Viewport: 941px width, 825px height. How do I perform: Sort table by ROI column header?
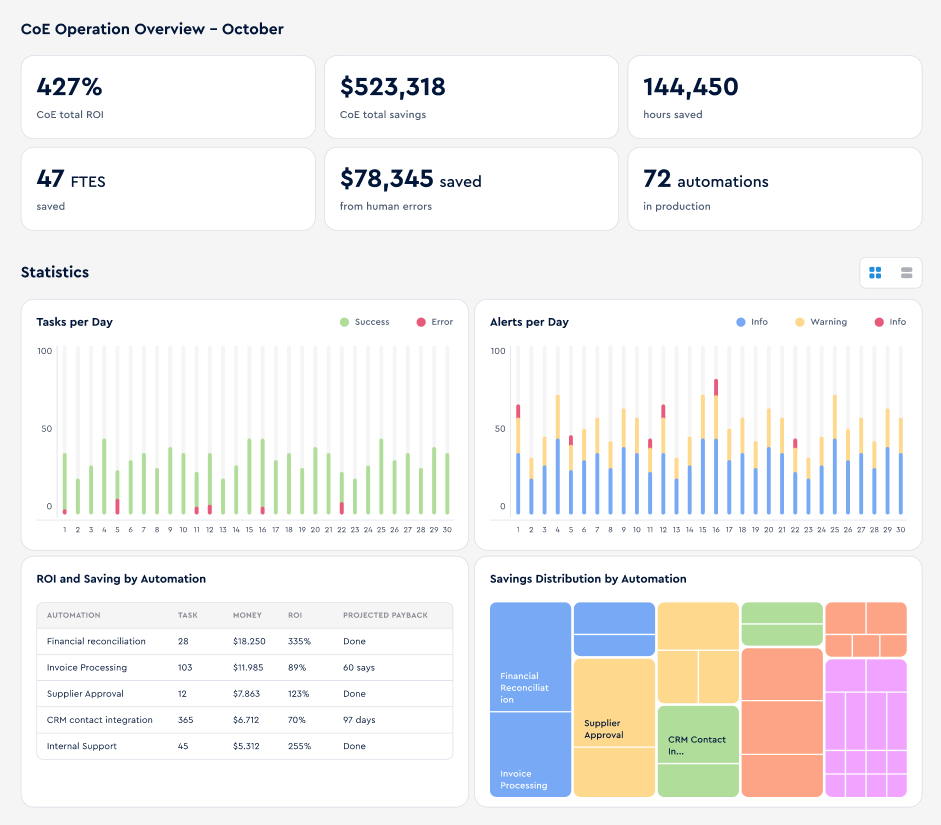(295, 615)
